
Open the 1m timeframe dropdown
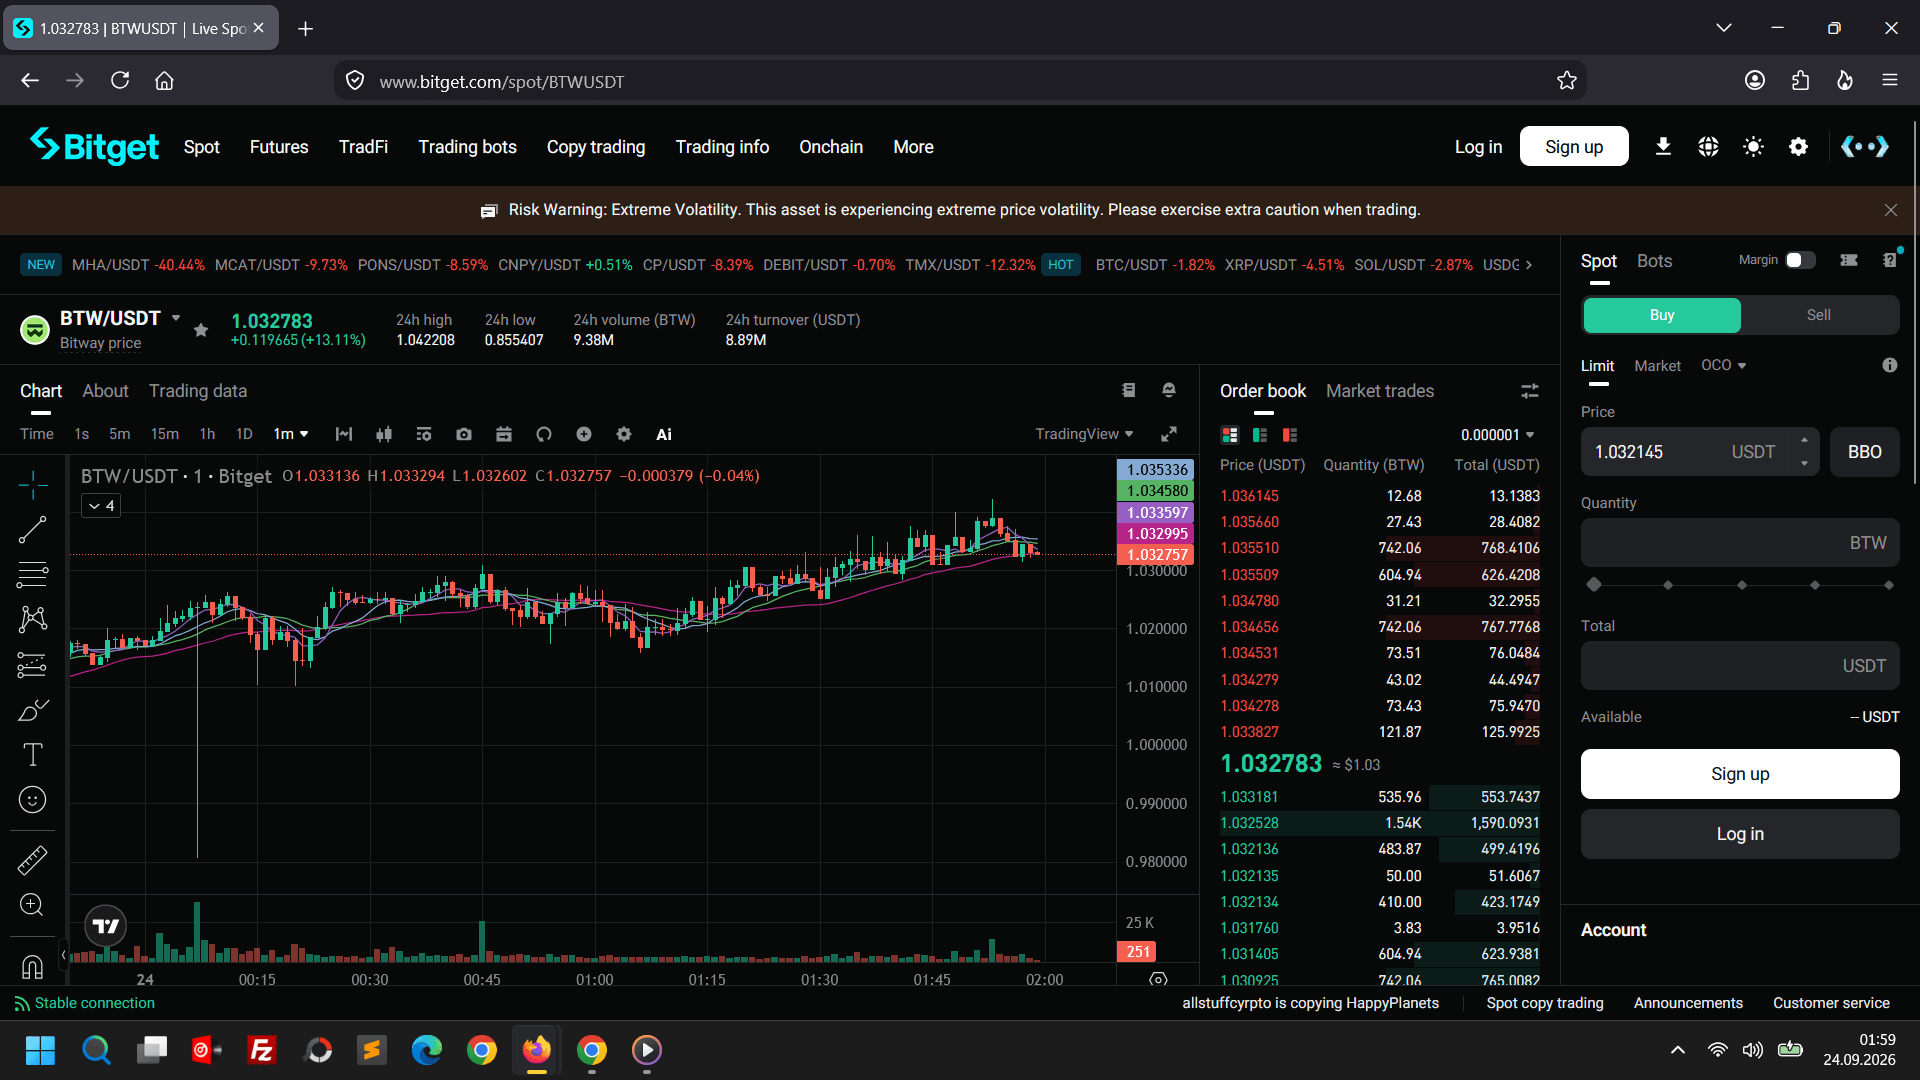tap(291, 434)
